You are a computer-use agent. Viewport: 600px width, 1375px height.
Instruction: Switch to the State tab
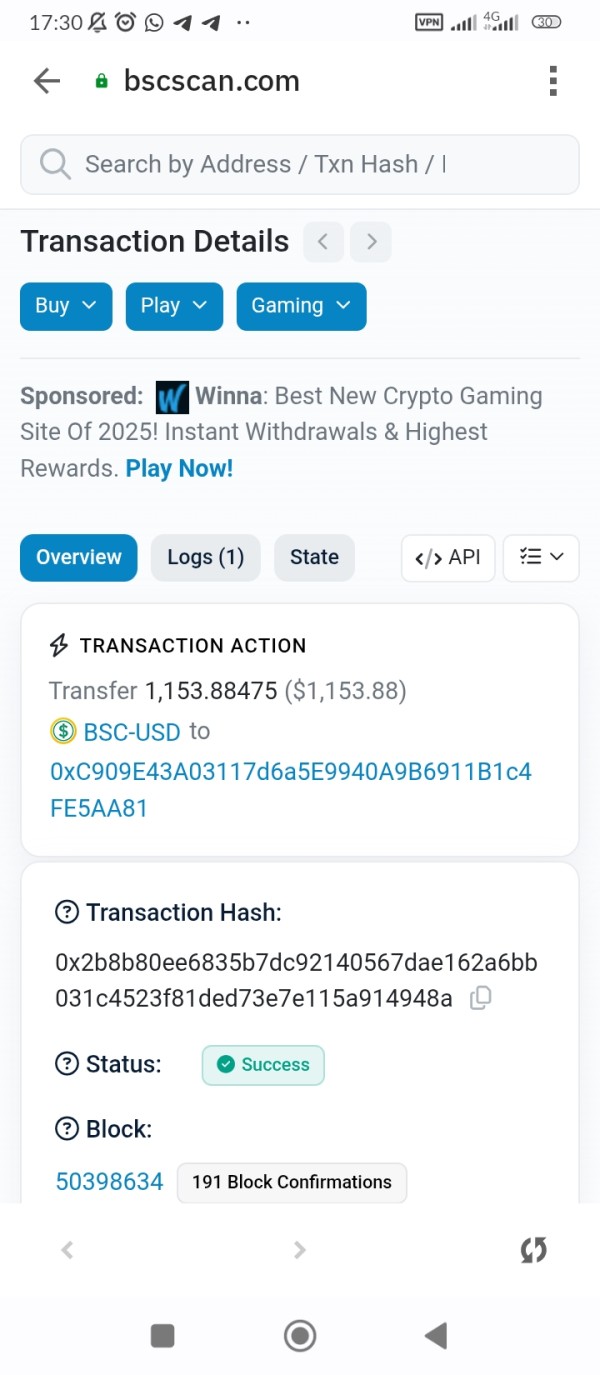(x=314, y=558)
